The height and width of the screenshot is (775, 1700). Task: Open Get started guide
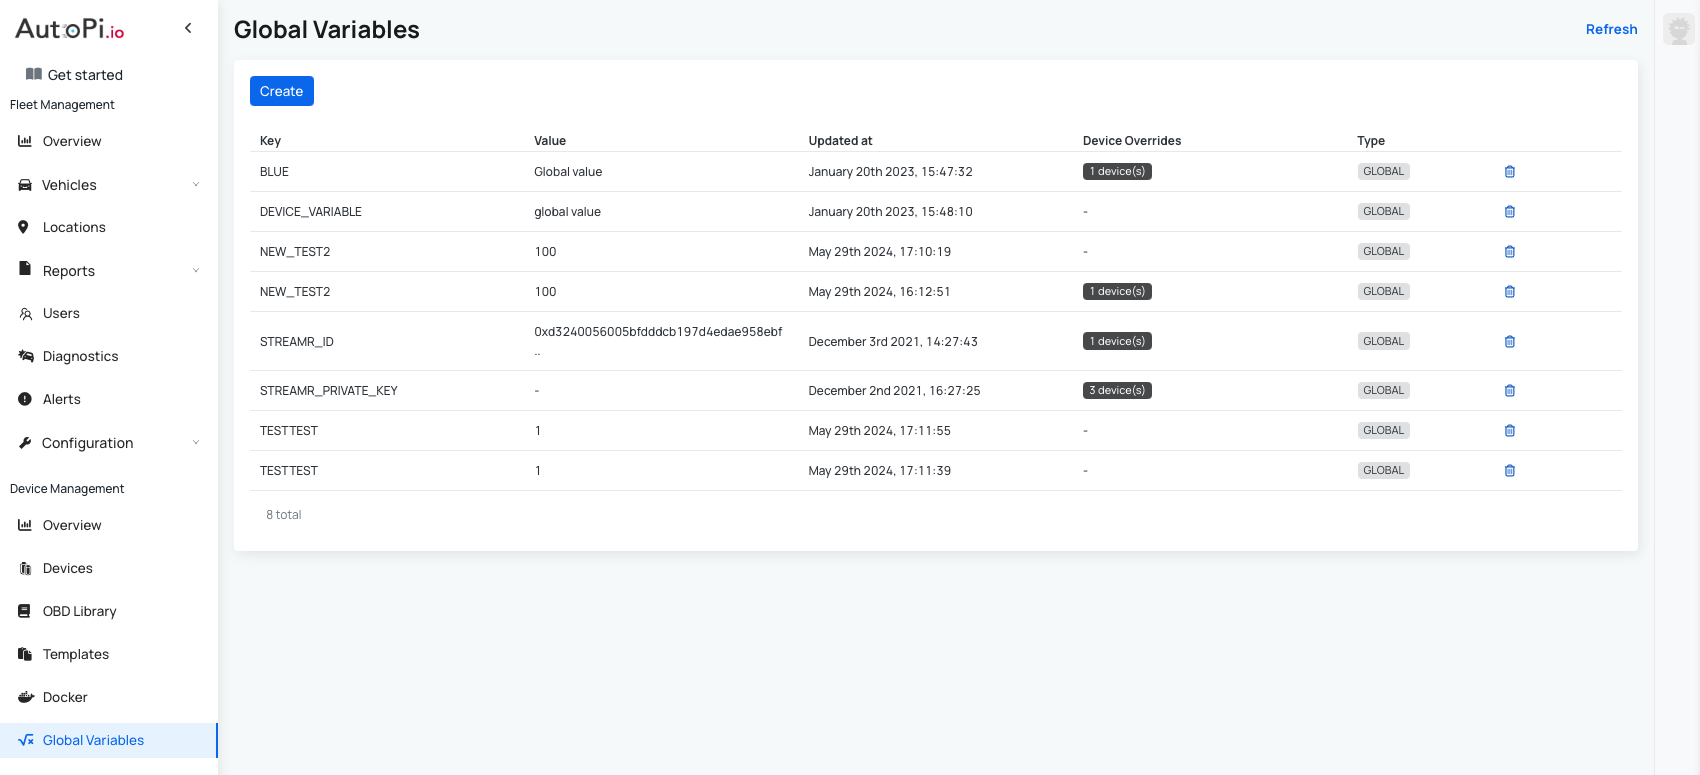coord(85,75)
